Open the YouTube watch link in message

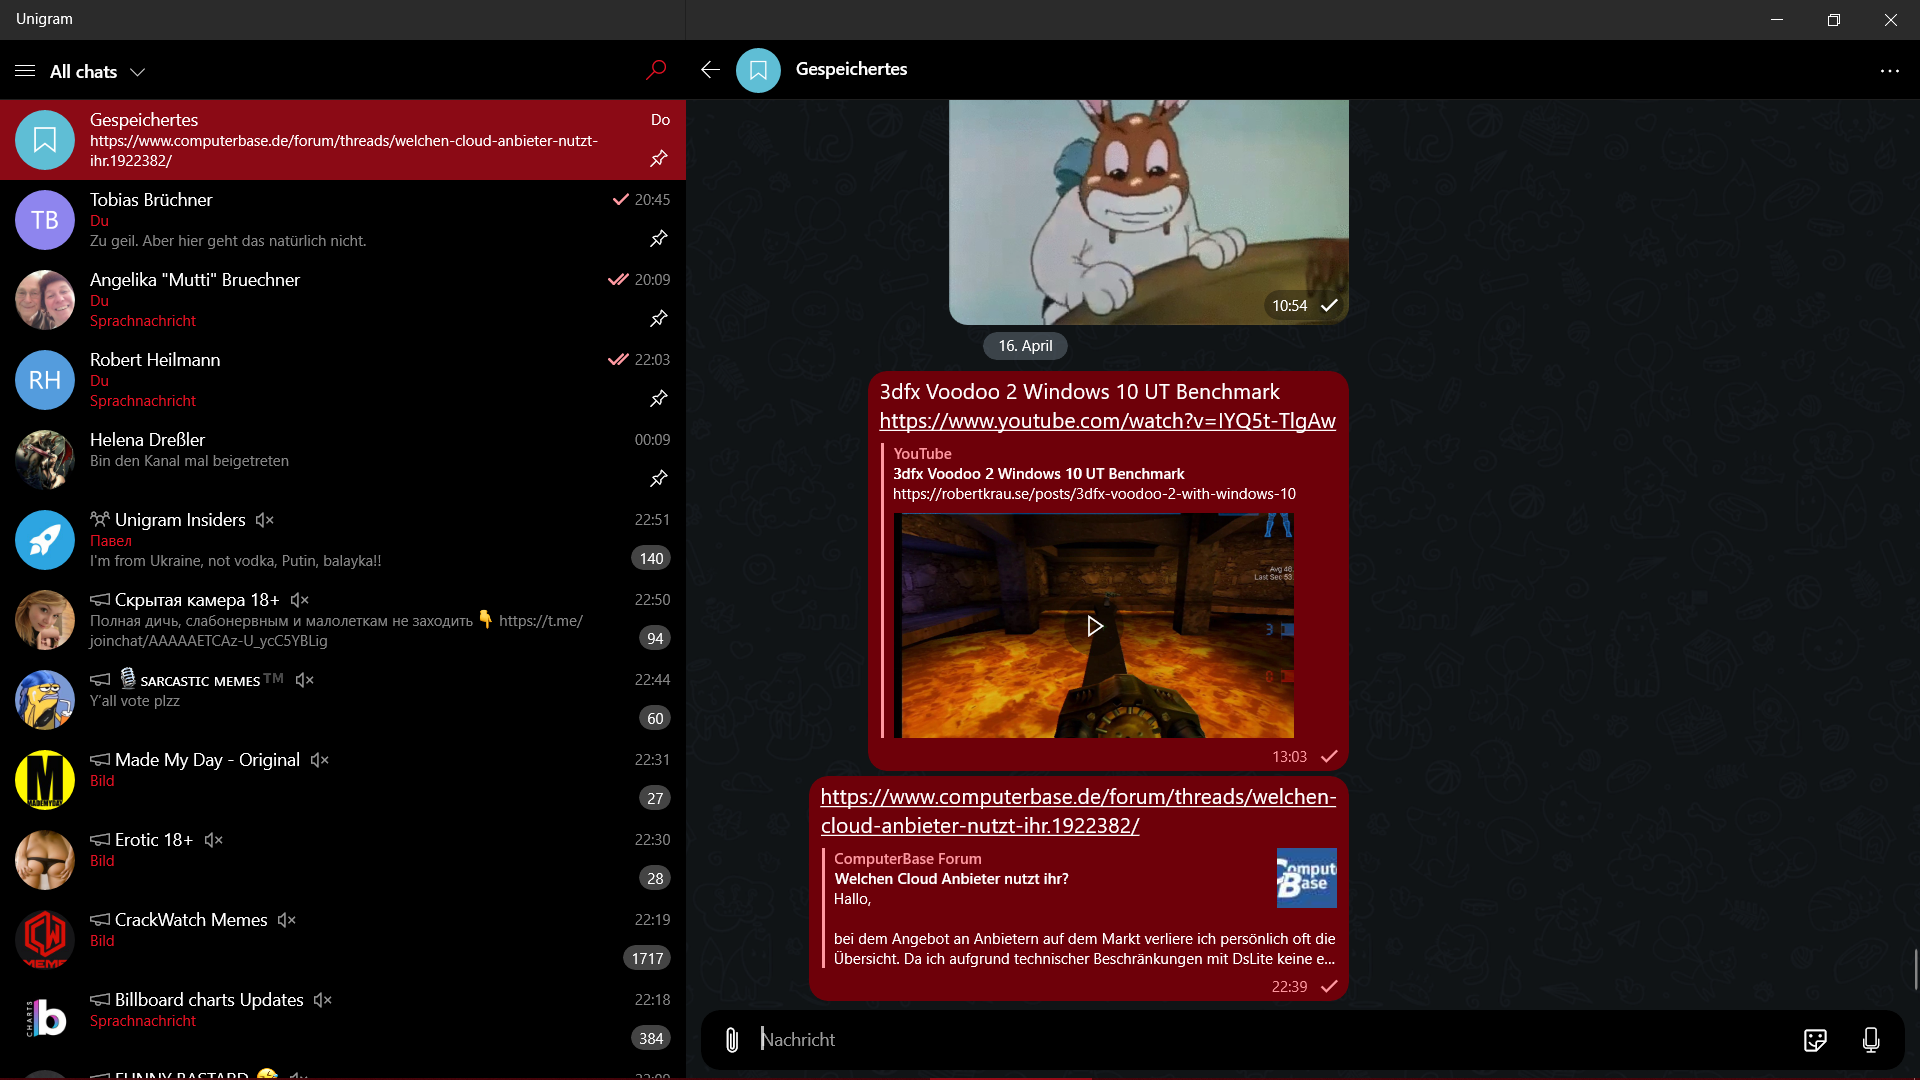click(x=1107, y=421)
